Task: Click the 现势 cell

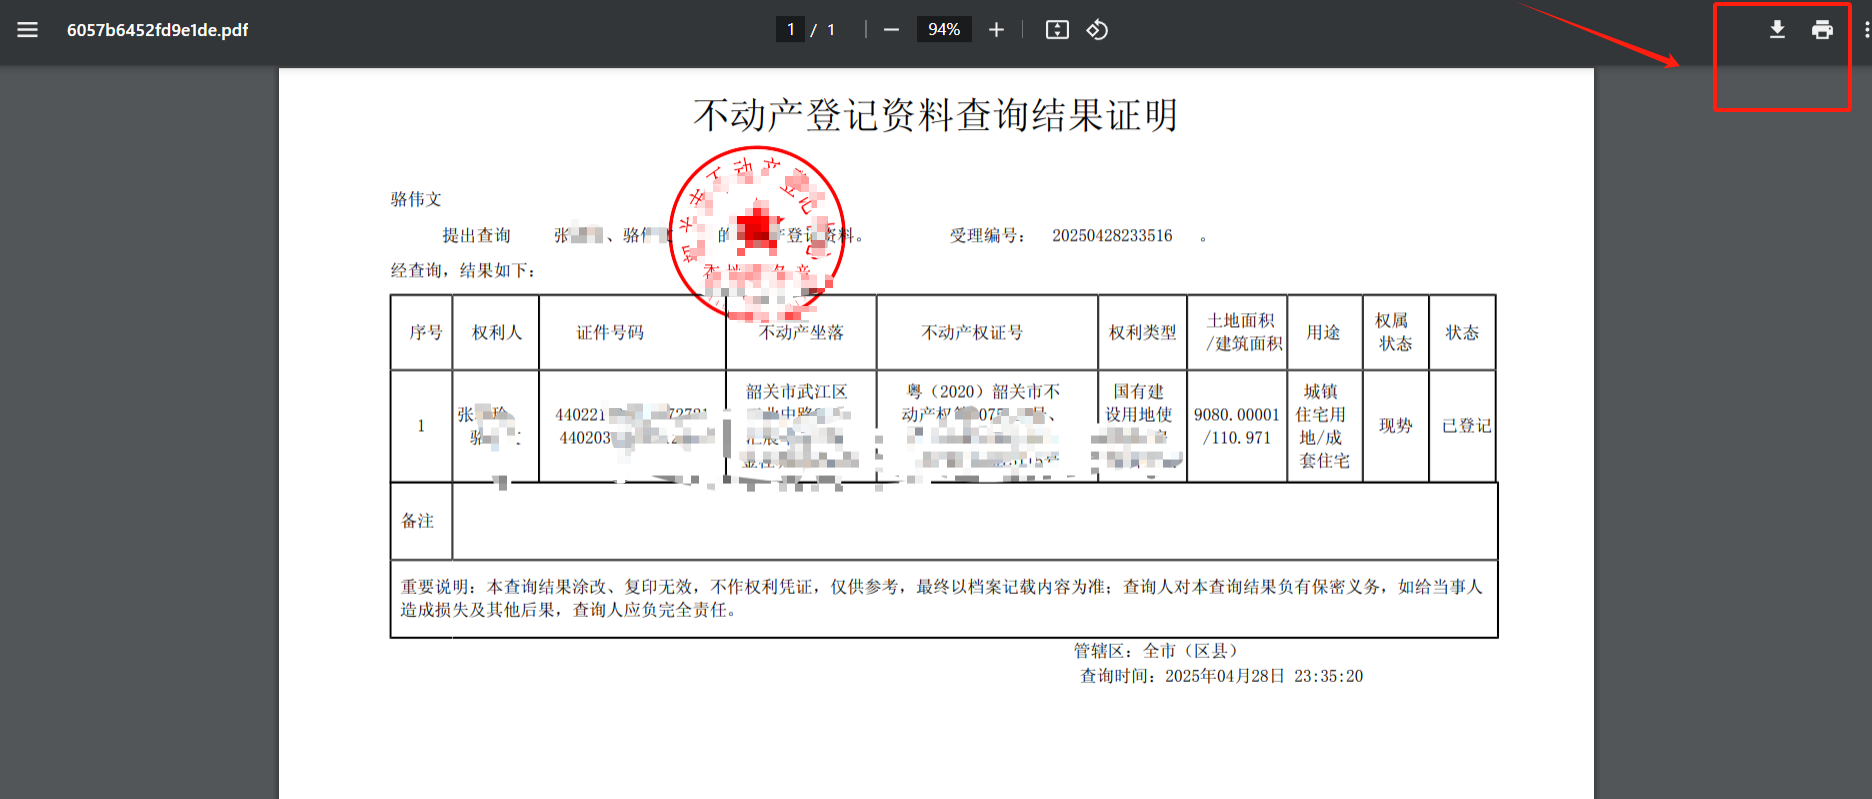Action: (1395, 426)
